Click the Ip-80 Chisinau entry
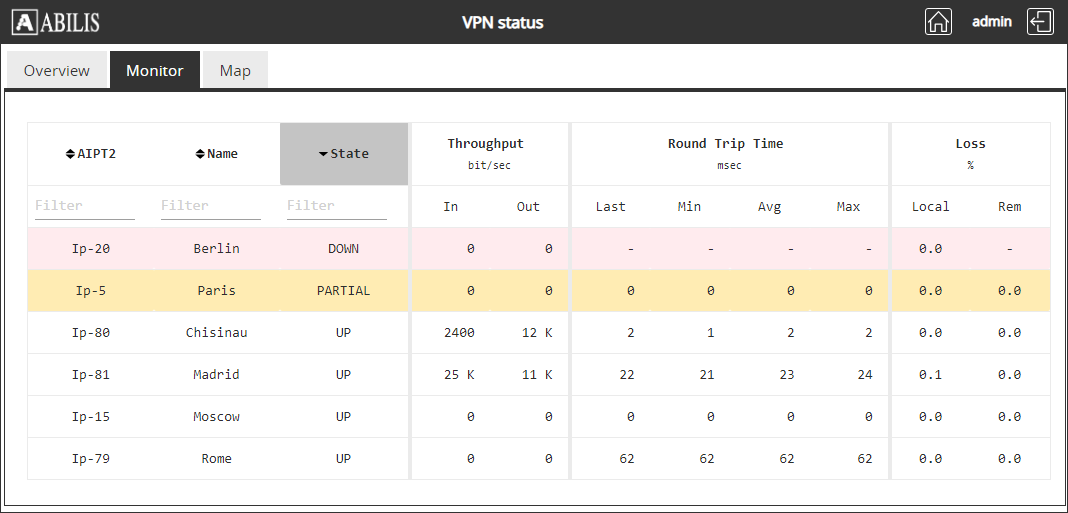Viewport: 1068px width, 513px height. [217, 333]
